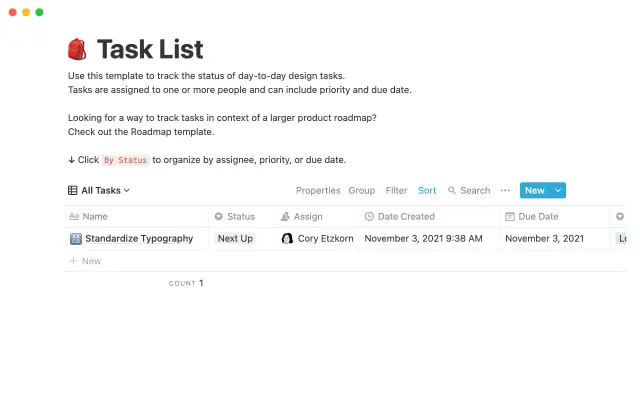Click the select icon in Status header
The height and width of the screenshot is (400, 640).
point(219,217)
